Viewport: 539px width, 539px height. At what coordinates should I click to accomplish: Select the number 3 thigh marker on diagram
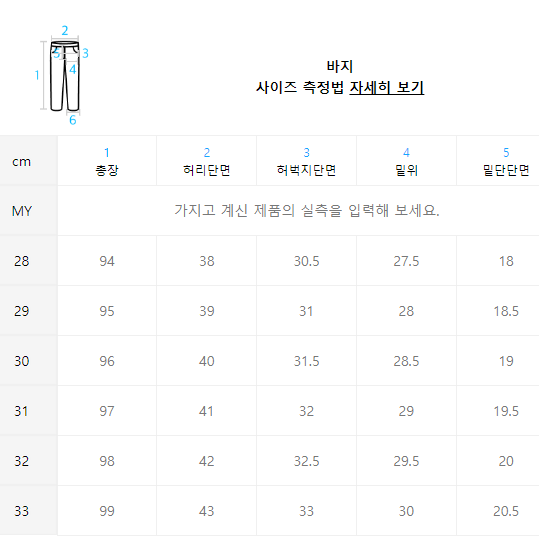point(85,53)
